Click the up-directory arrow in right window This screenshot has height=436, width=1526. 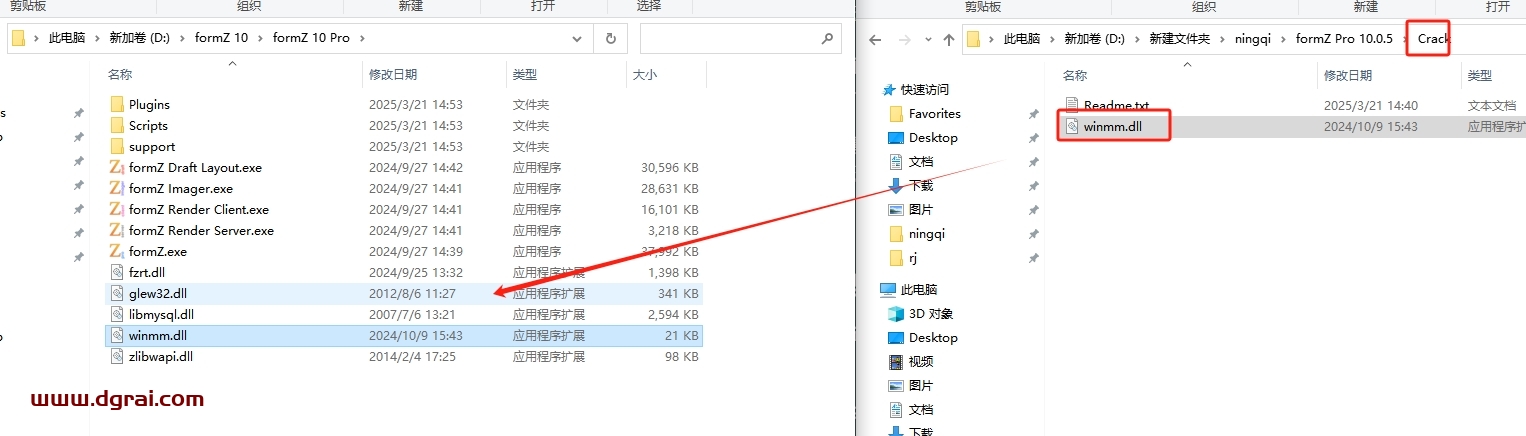coord(948,39)
